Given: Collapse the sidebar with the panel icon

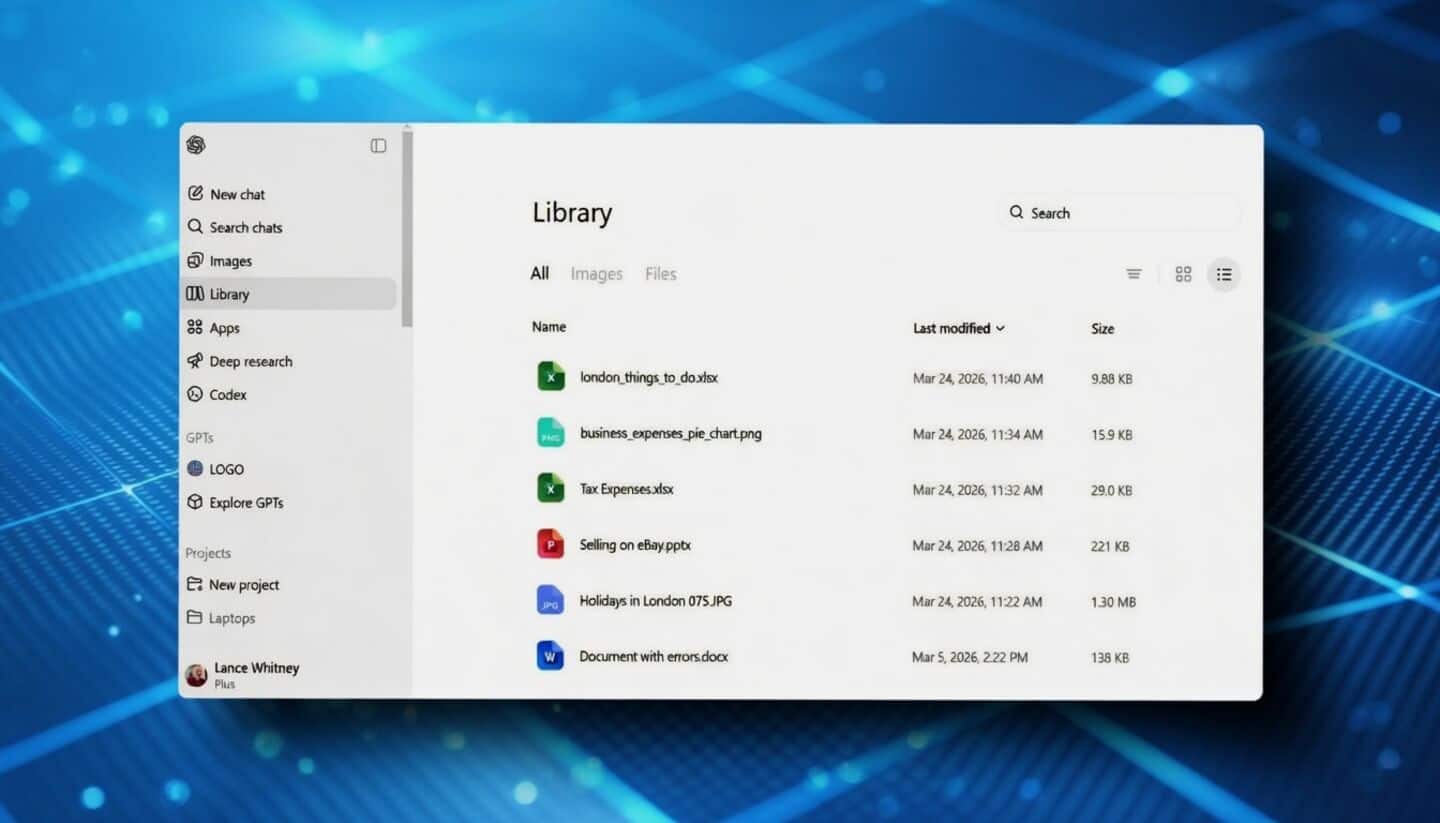Looking at the screenshot, I should point(378,146).
